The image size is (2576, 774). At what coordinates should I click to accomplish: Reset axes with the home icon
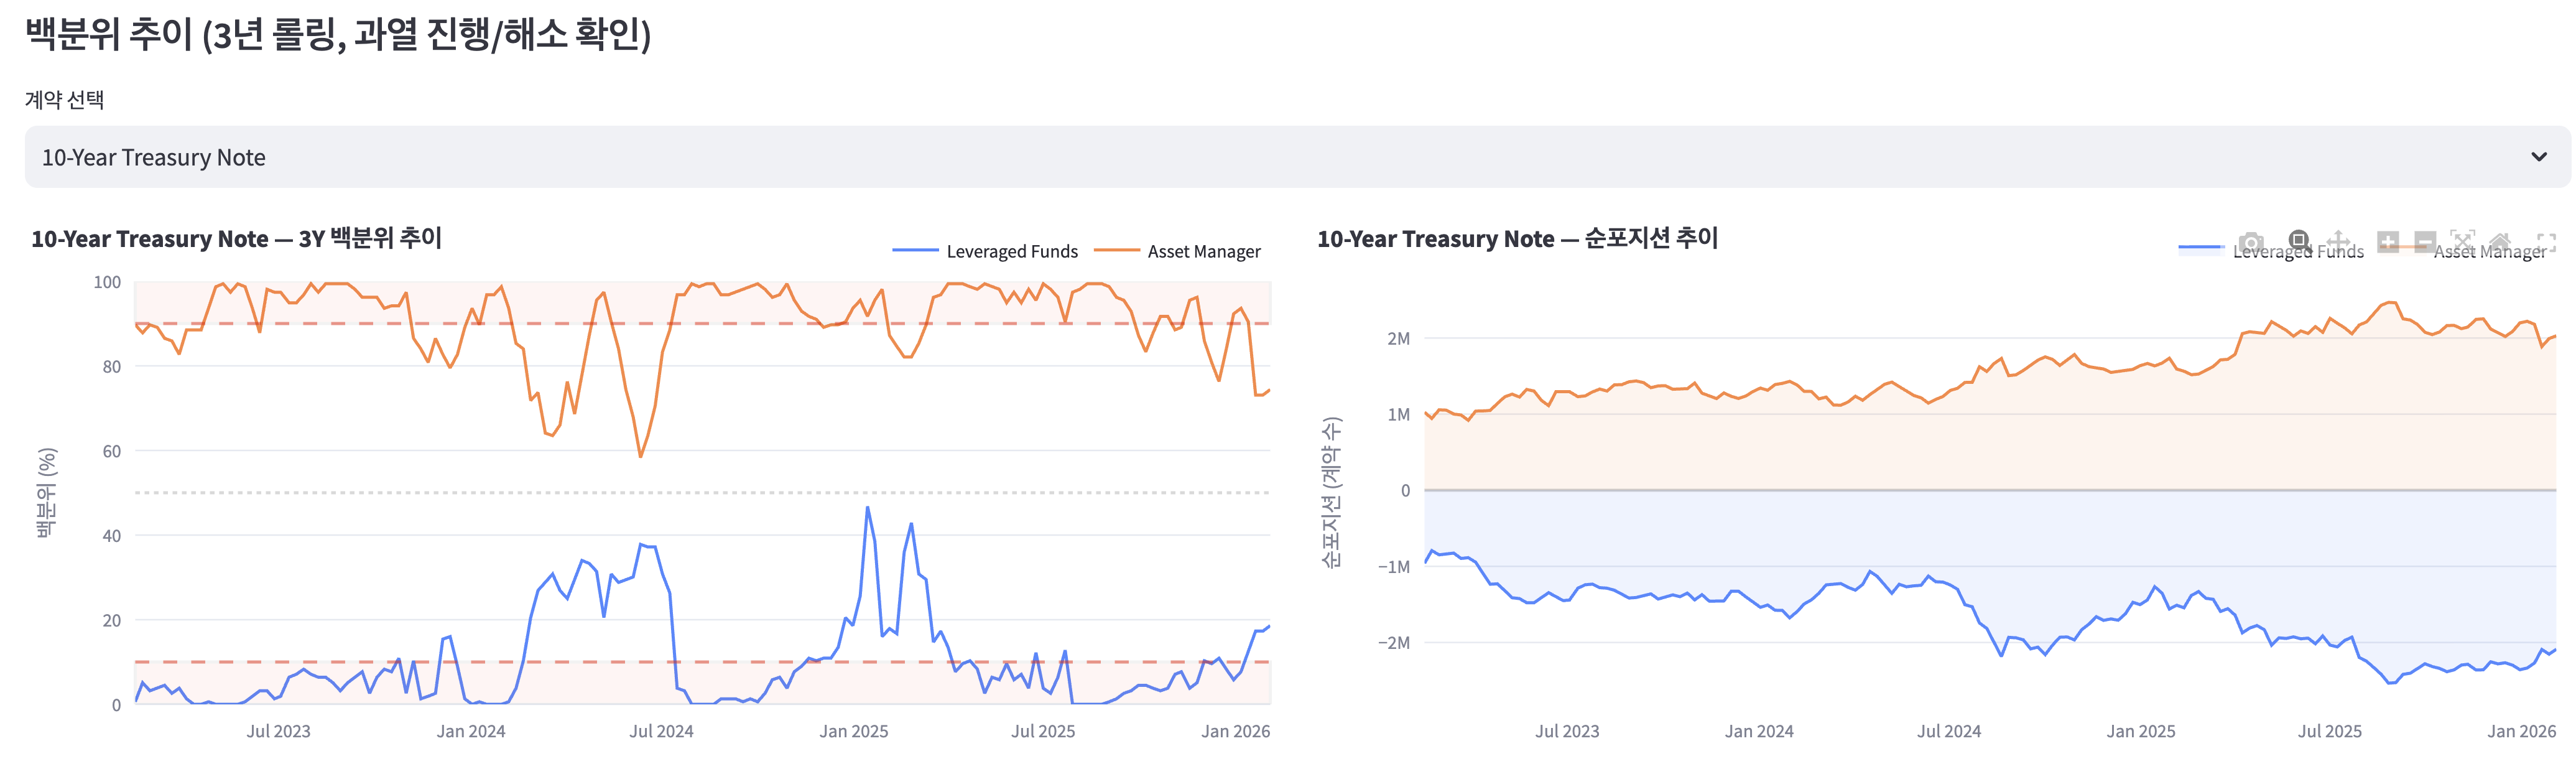2499,242
